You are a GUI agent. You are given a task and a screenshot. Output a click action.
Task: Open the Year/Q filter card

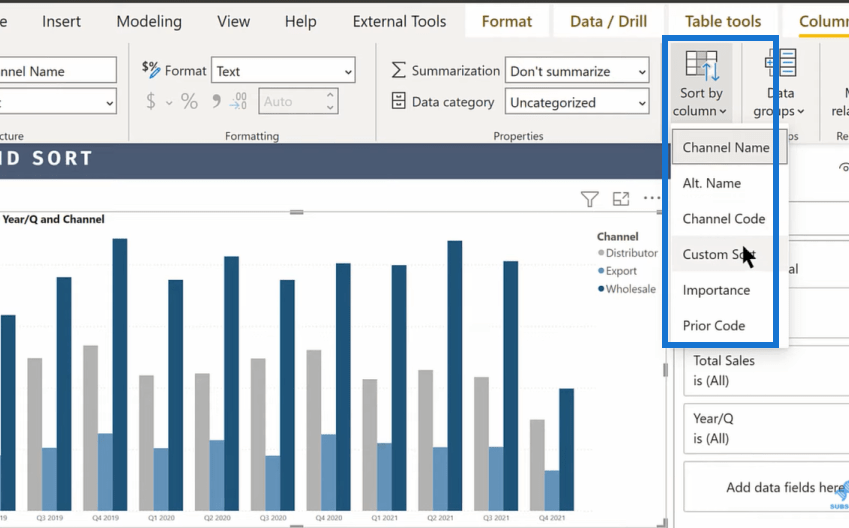tap(766, 429)
